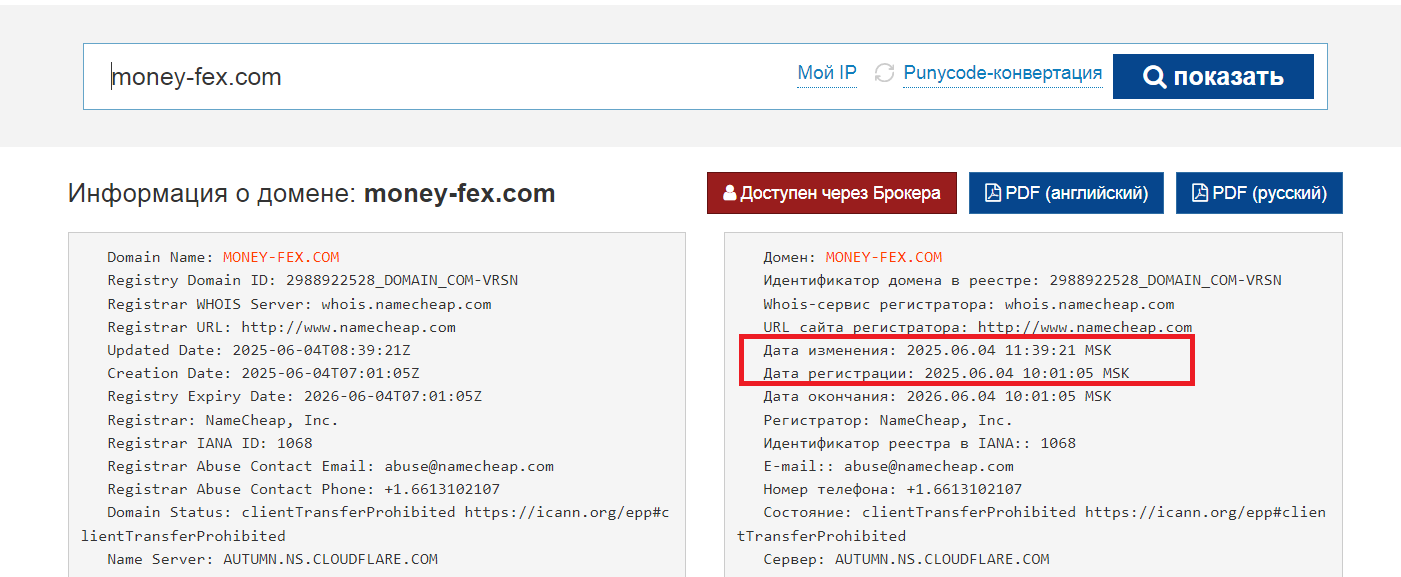Click MONEY-FEX.COM in English WHOIS block
Image resolution: width=1401 pixels, height=577 pixels.
pos(281,257)
